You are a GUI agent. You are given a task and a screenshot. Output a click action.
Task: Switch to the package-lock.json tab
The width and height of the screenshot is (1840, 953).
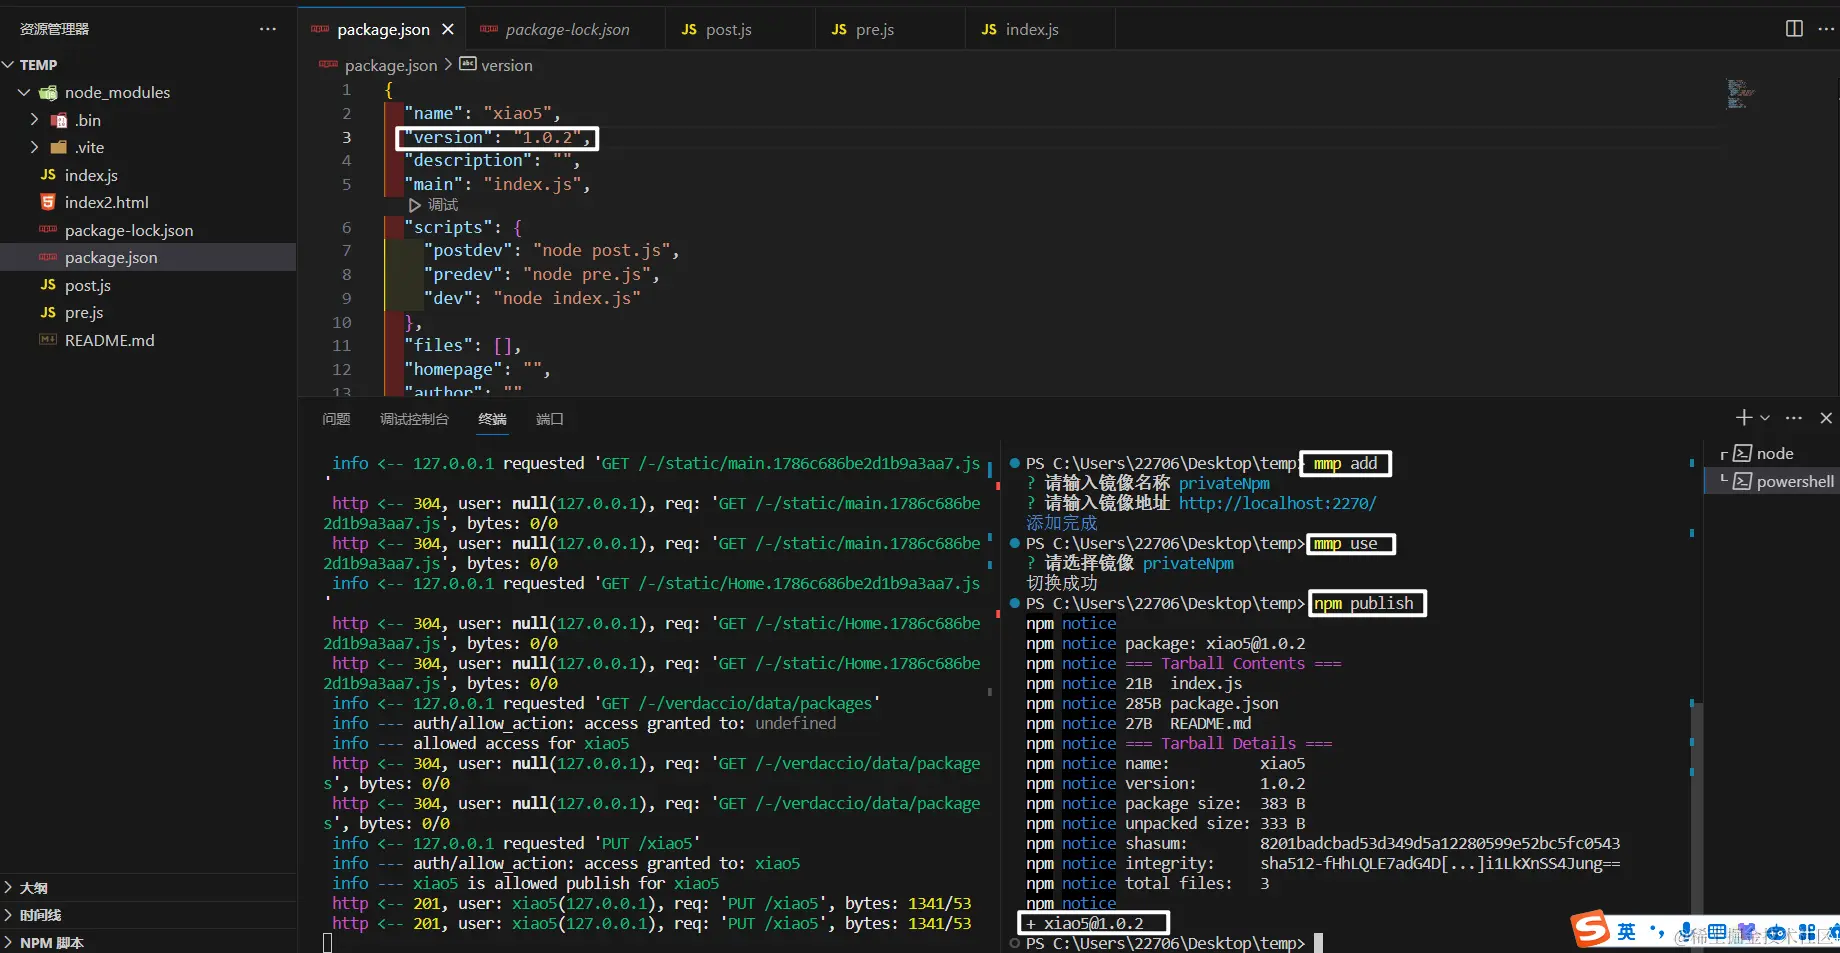click(x=567, y=29)
